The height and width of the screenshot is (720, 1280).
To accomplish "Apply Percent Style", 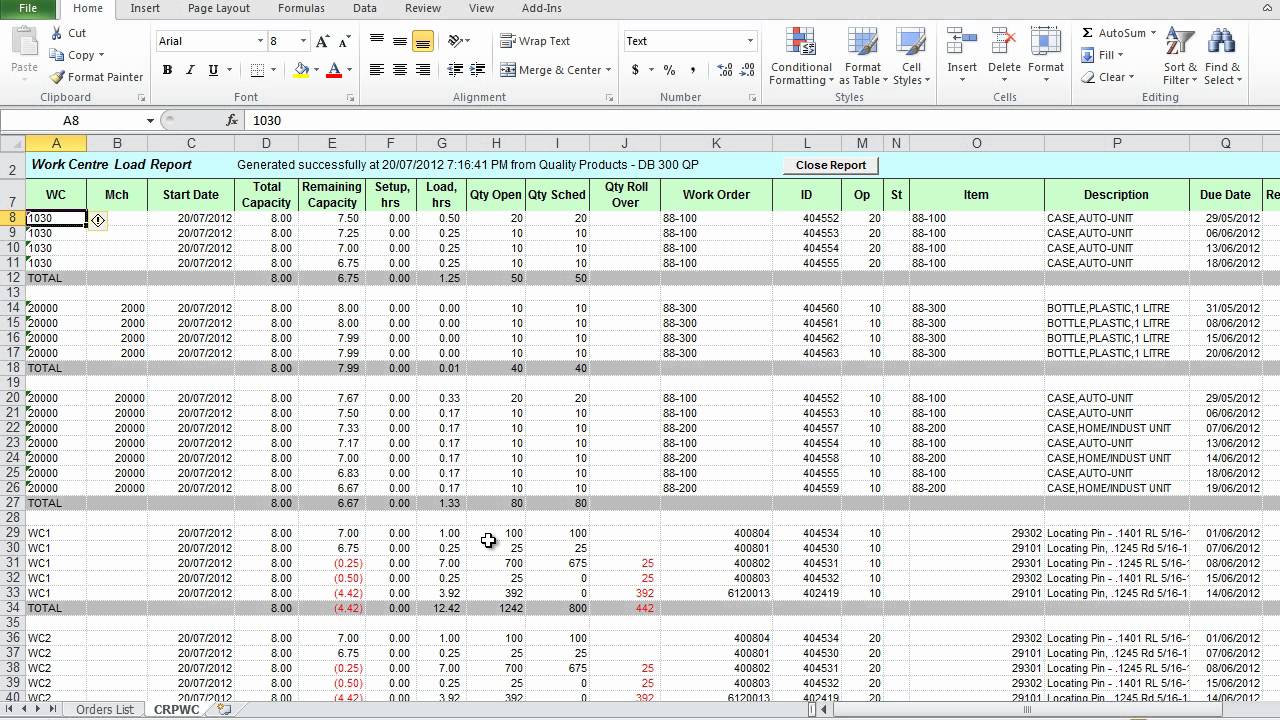I will pos(669,70).
